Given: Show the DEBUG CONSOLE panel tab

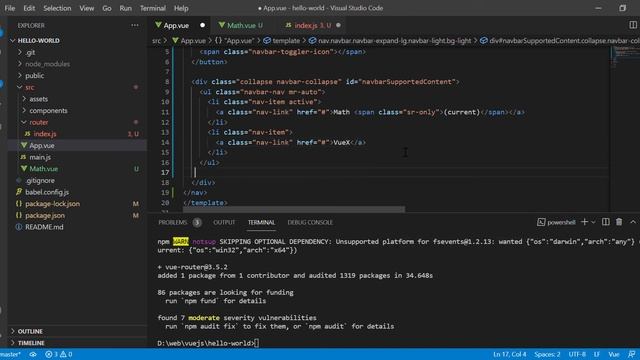Looking at the screenshot, I should (x=310, y=222).
